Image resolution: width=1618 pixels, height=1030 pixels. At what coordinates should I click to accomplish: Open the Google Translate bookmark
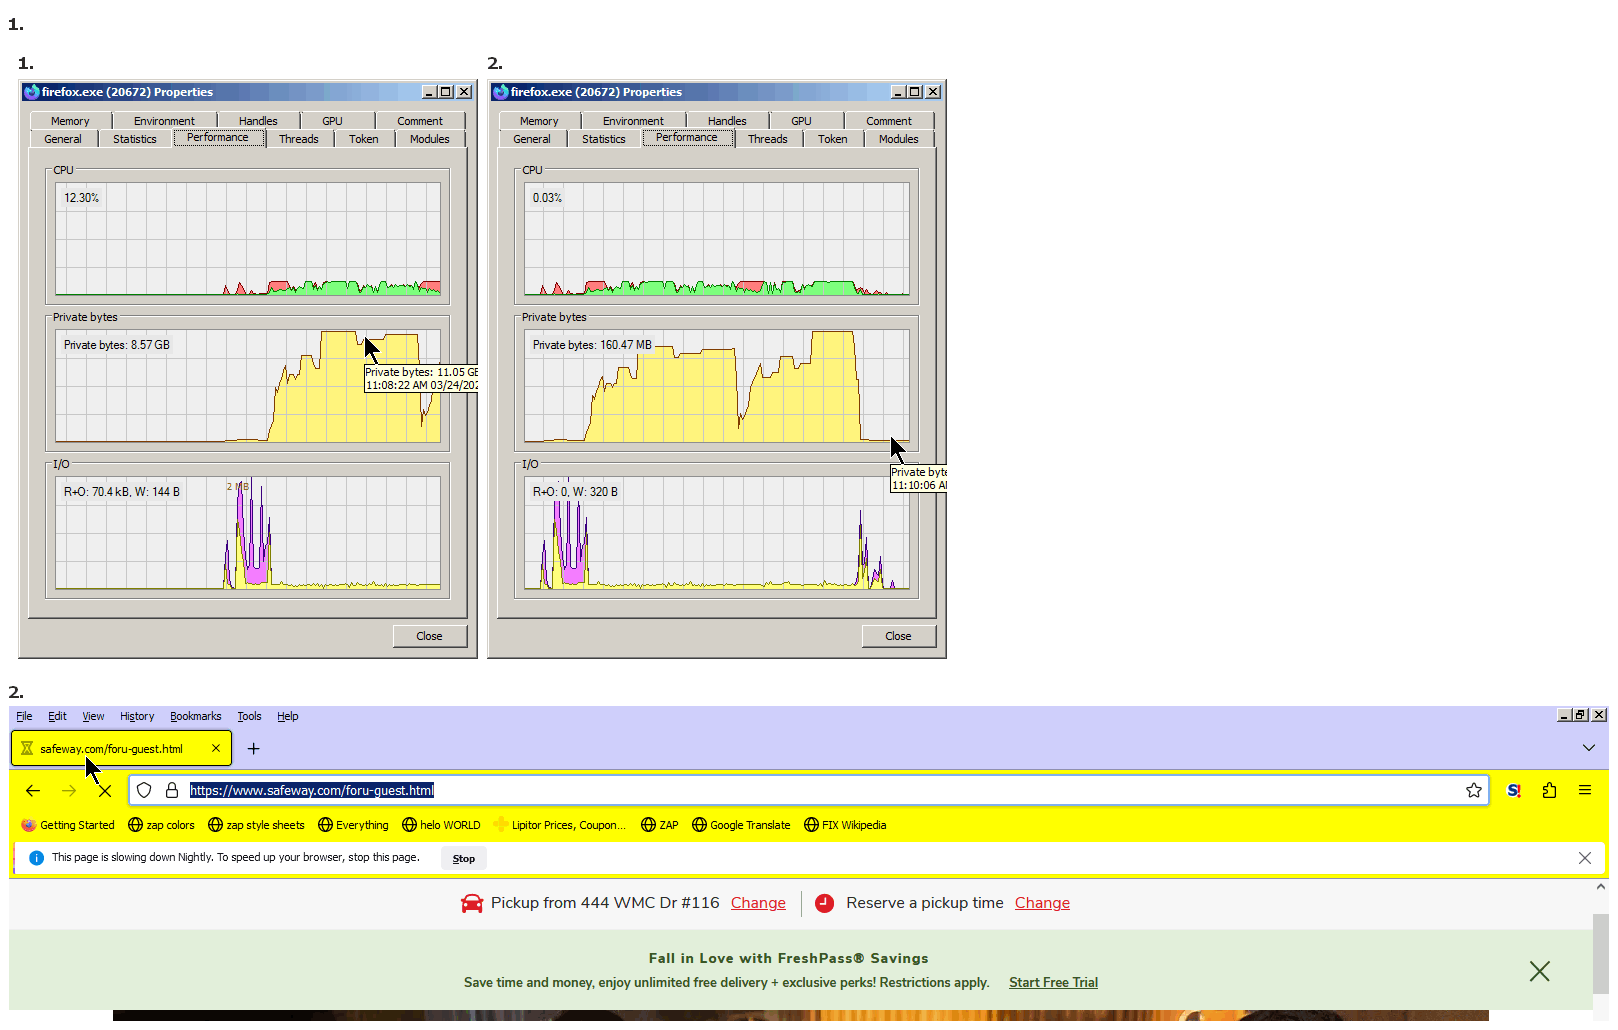click(741, 826)
